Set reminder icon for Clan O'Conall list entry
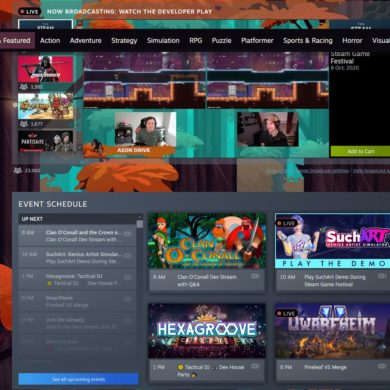390x390 pixels. tap(128, 234)
